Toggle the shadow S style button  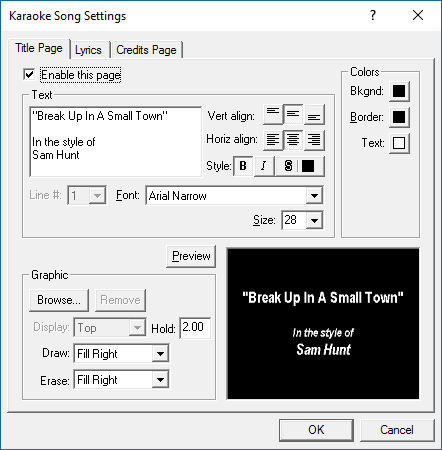(x=288, y=166)
